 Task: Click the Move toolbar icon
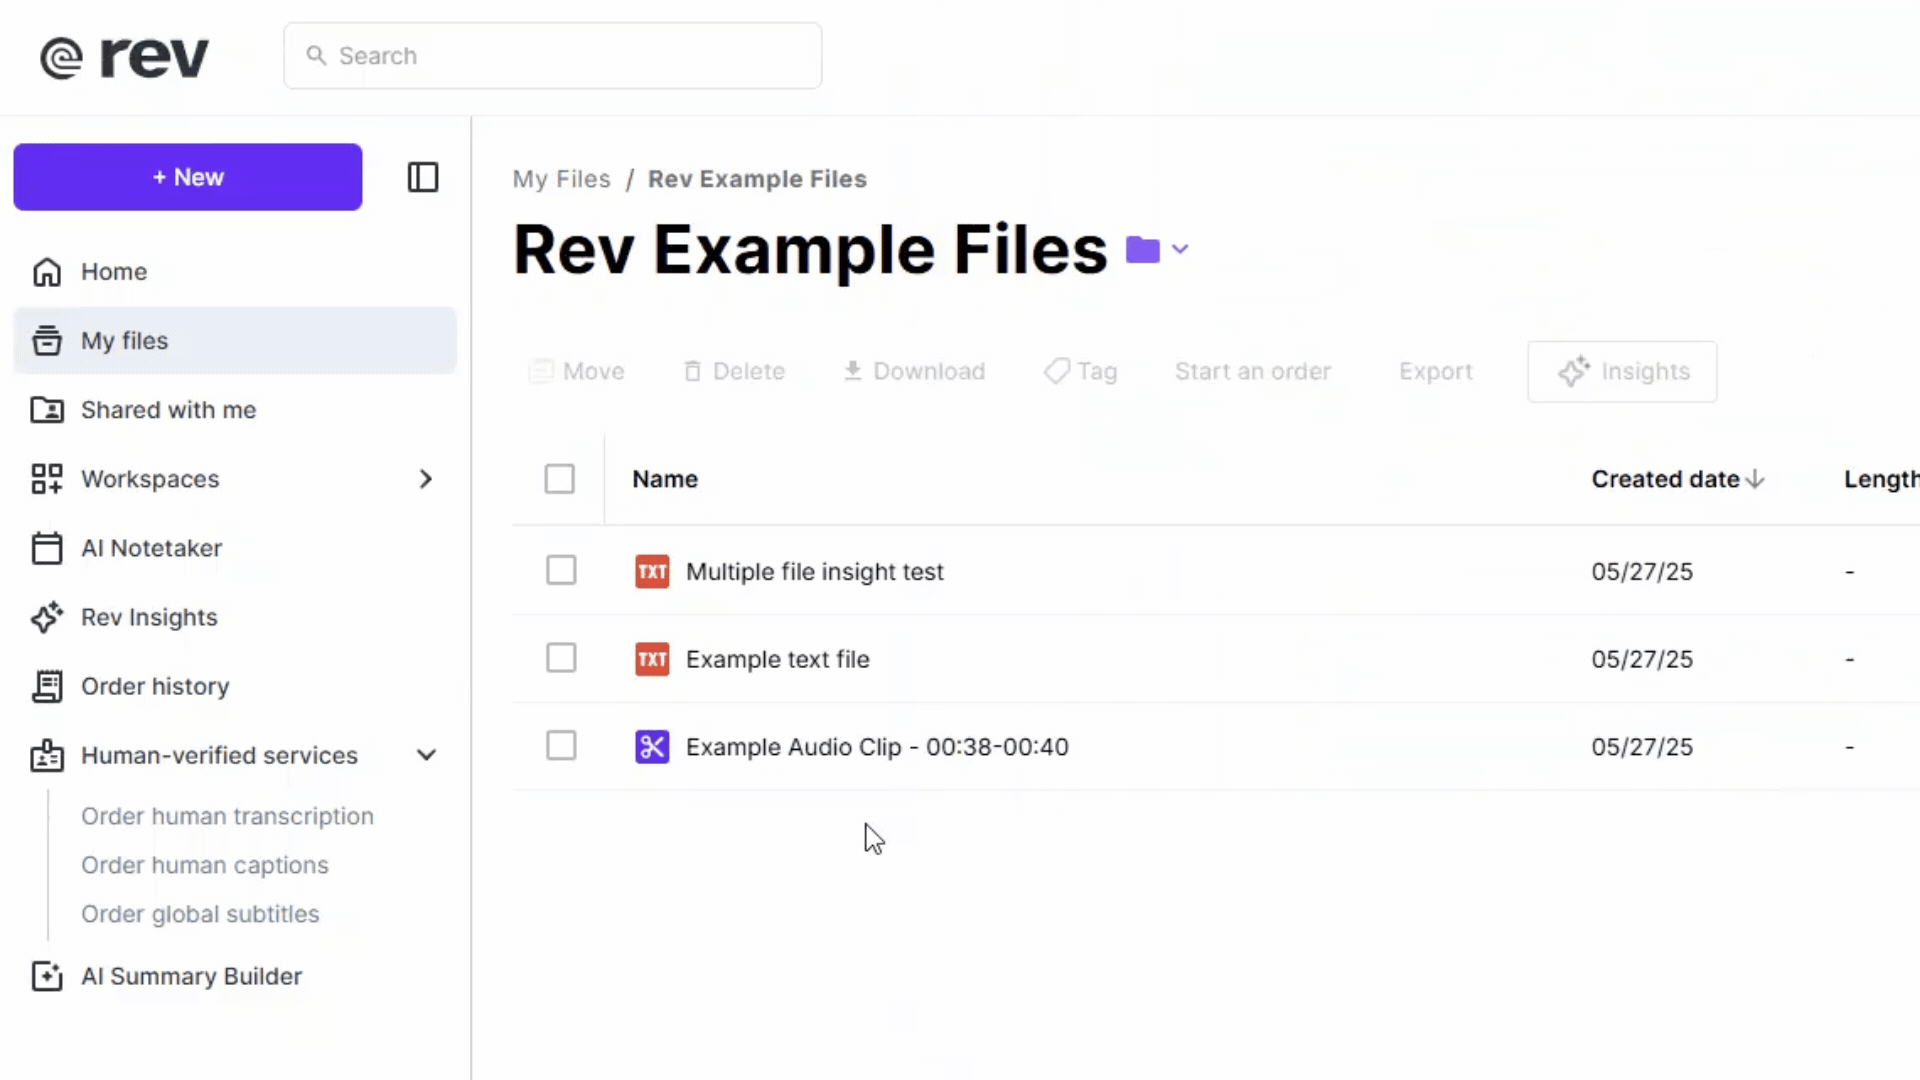pos(541,371)
